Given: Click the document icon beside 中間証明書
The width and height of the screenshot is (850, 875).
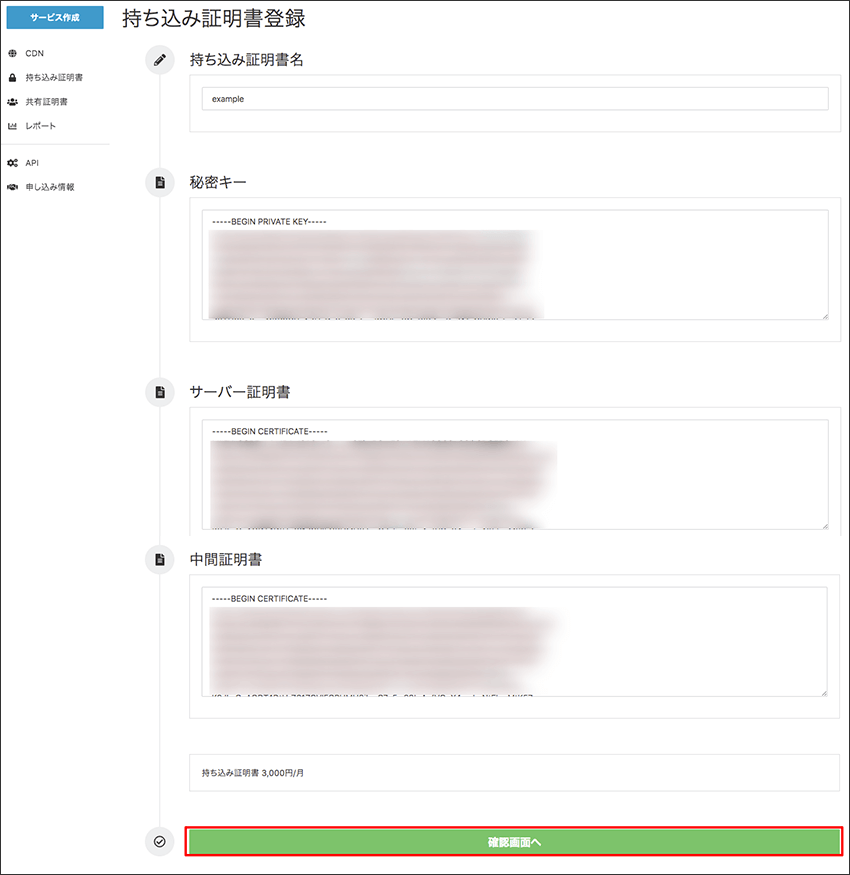Looking at the screenshot, I should click(159, 560).
